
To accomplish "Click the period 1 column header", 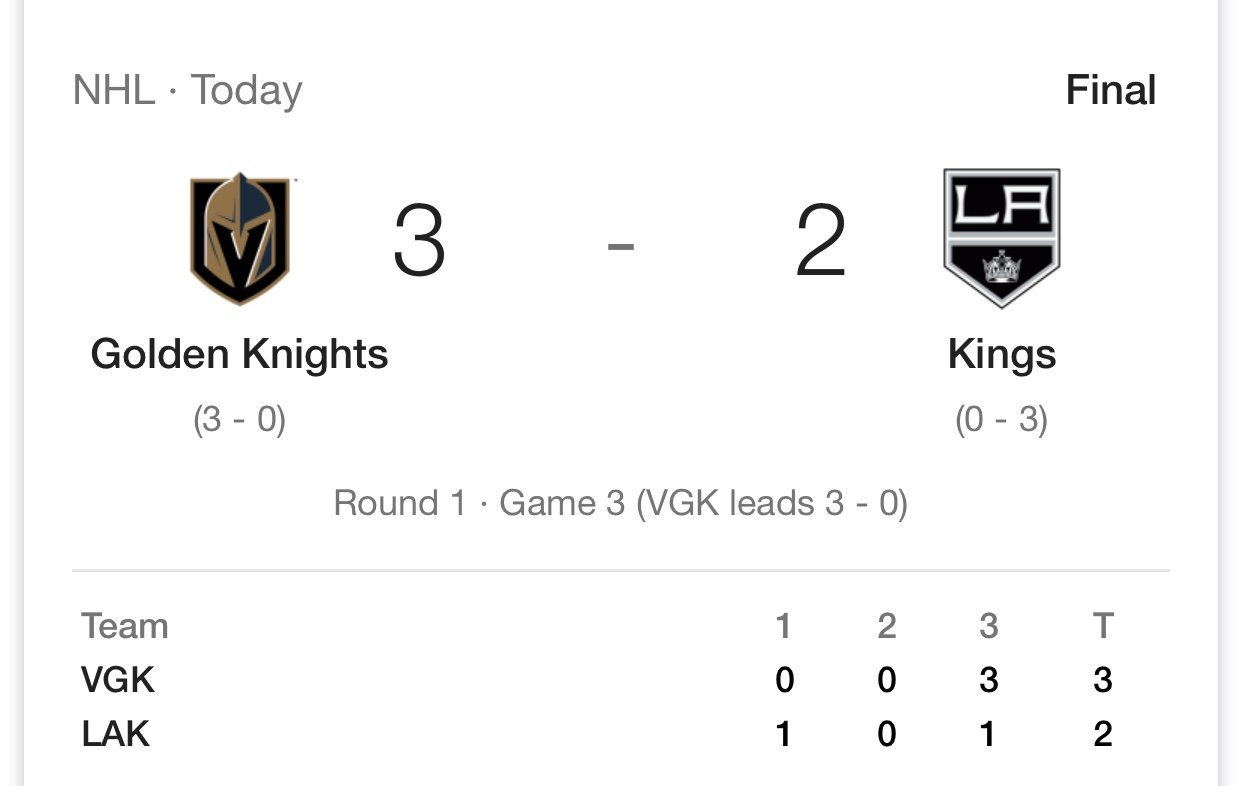I will 784,626.
